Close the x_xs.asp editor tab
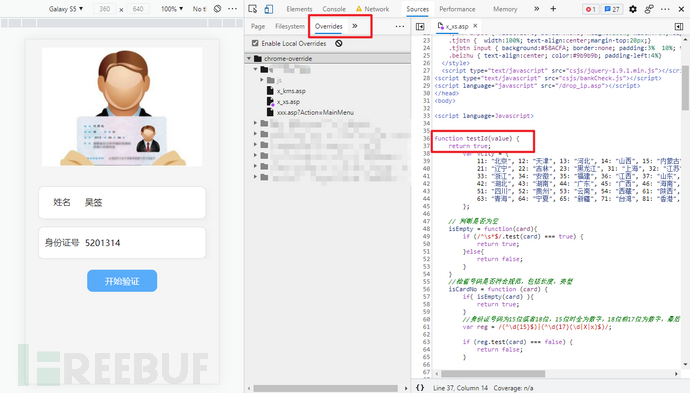 (x=475, y=26)
